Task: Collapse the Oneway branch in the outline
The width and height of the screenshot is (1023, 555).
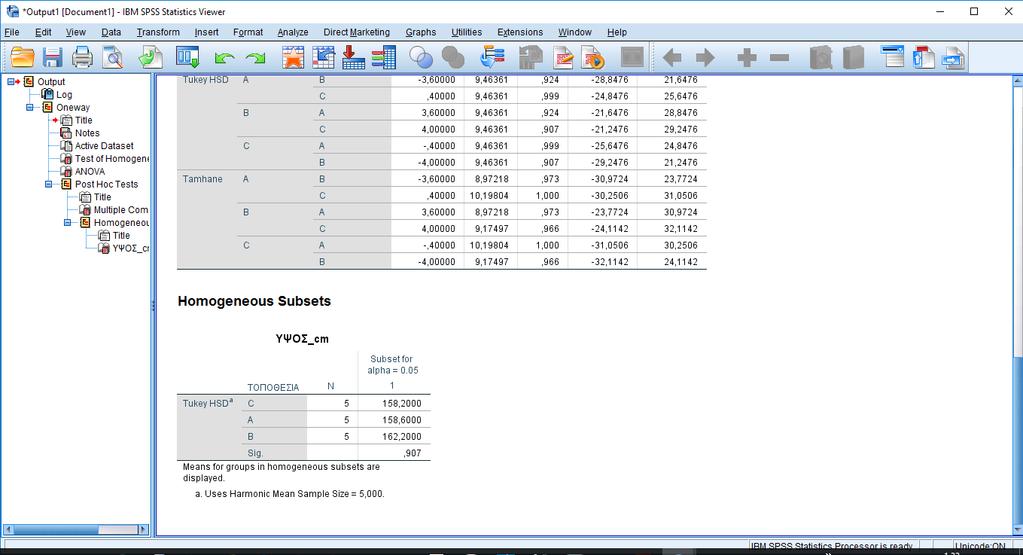Action: (30, 108)
